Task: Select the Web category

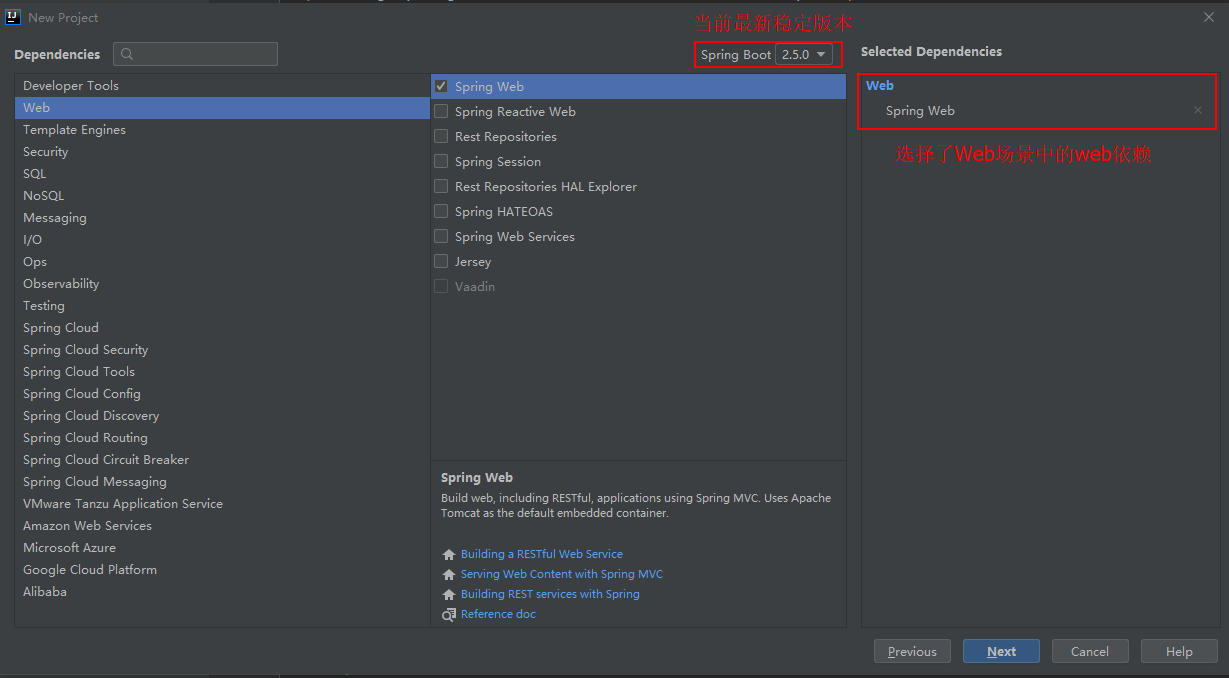Action: (222, 108)
